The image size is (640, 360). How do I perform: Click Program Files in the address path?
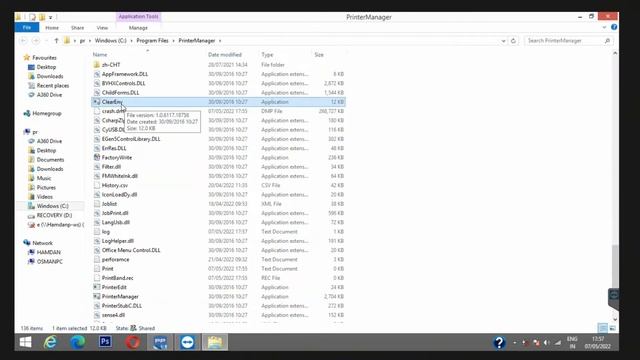pyautogui.click(x=152, y=41)
